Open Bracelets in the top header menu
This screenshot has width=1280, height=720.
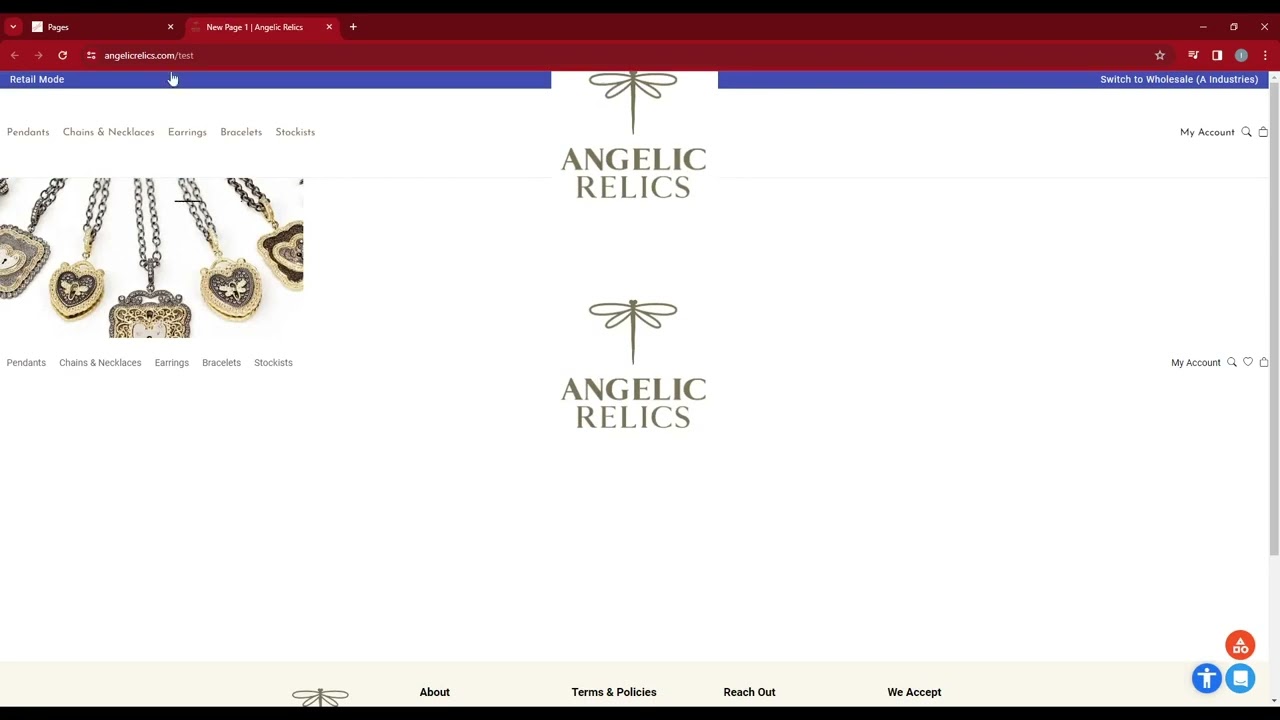pyautogui.click(x=241, y=132)
